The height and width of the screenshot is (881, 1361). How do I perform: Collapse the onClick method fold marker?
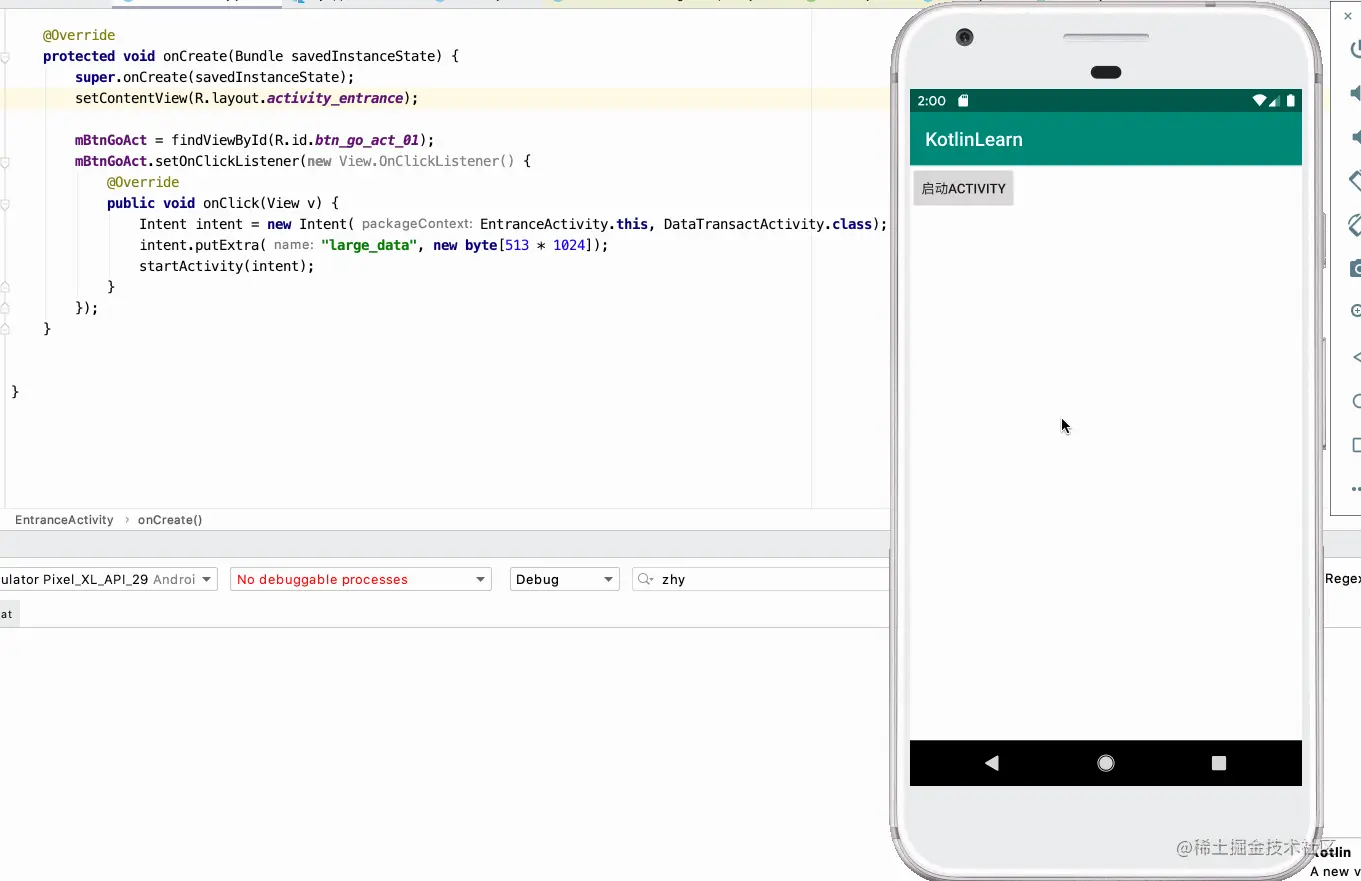(x=5, y=203)
